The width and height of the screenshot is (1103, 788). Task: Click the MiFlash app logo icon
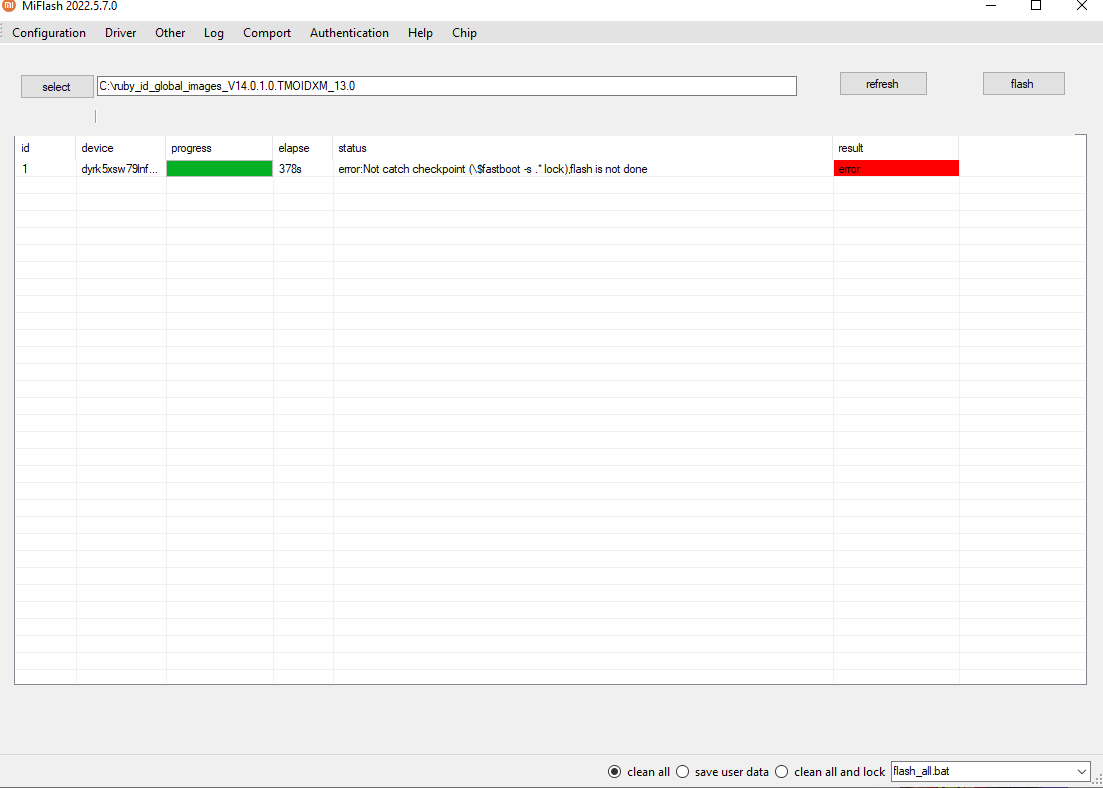[9, 6]
